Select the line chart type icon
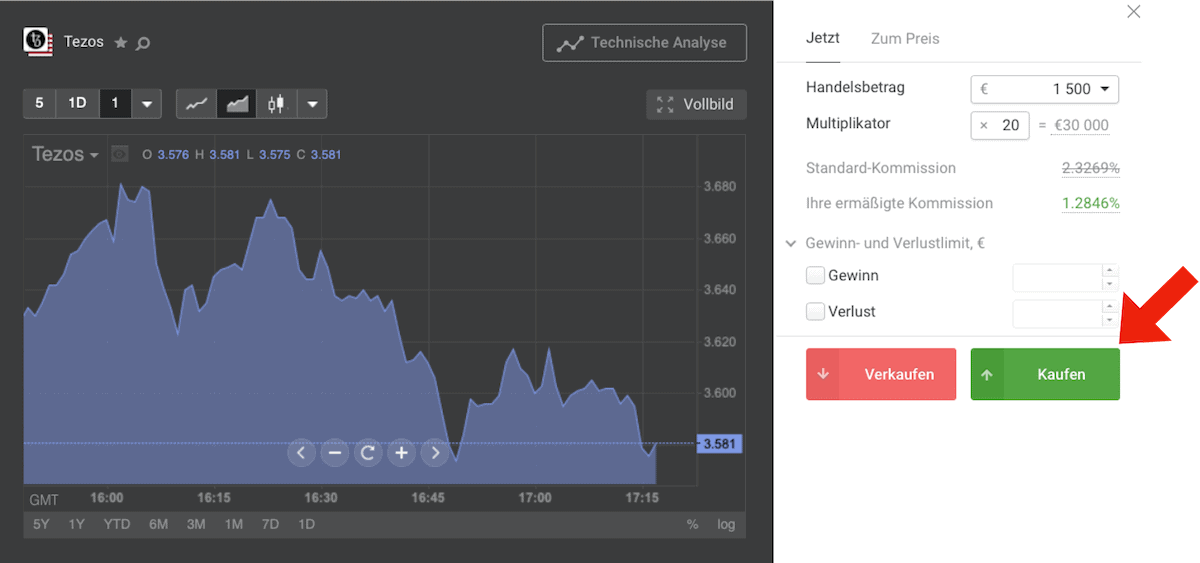Viewport: 1200px width, 563px height. coord(197,104)
